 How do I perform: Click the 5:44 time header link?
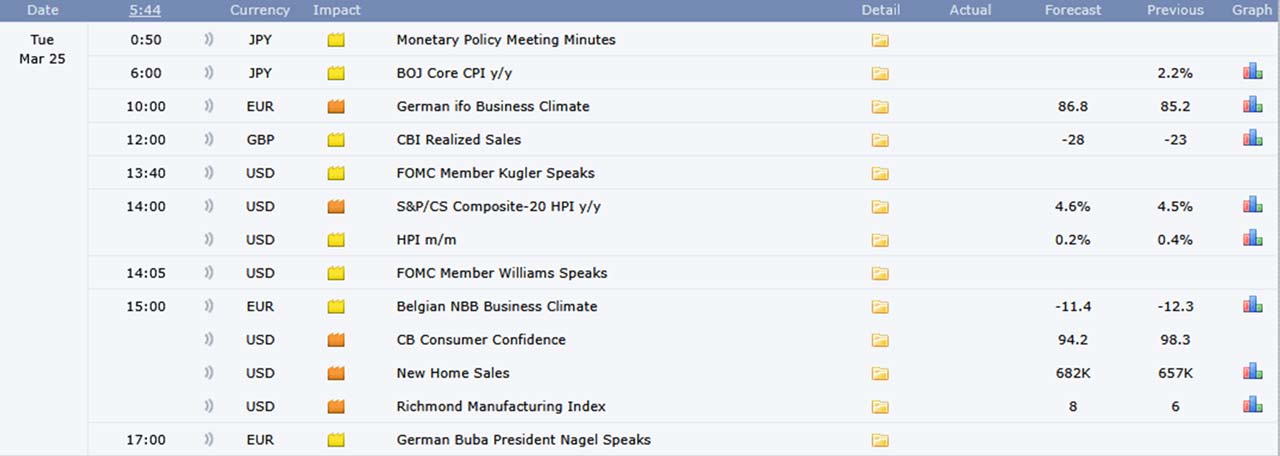[x=146, y=10]
